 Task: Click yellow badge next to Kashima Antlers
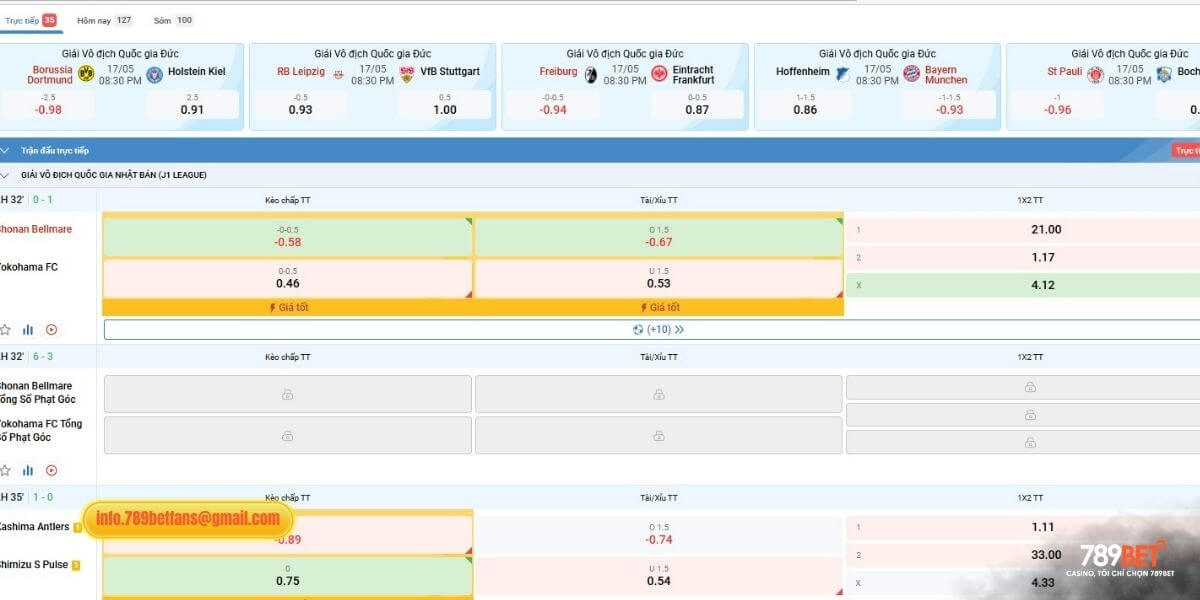pos(77,527)
